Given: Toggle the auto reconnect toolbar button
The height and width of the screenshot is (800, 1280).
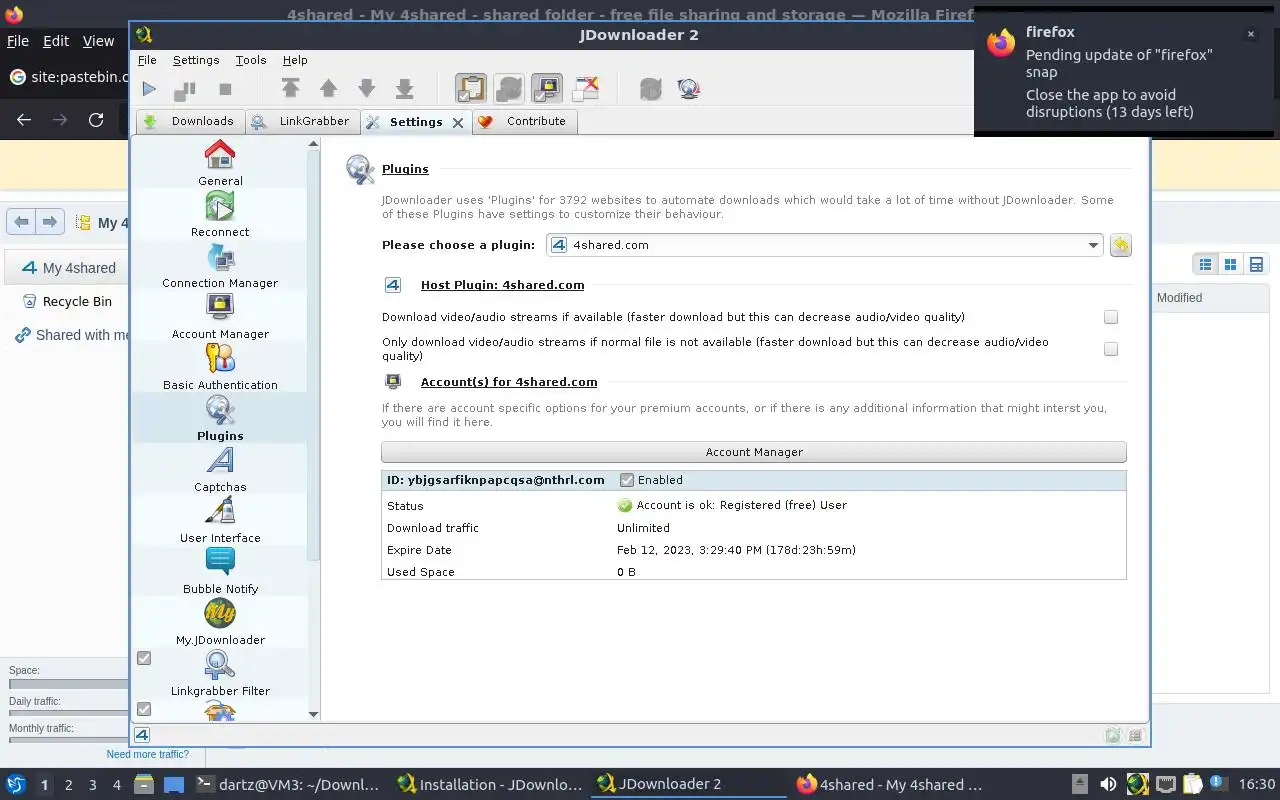Looking at the screenshot, I should coord(509,88).
